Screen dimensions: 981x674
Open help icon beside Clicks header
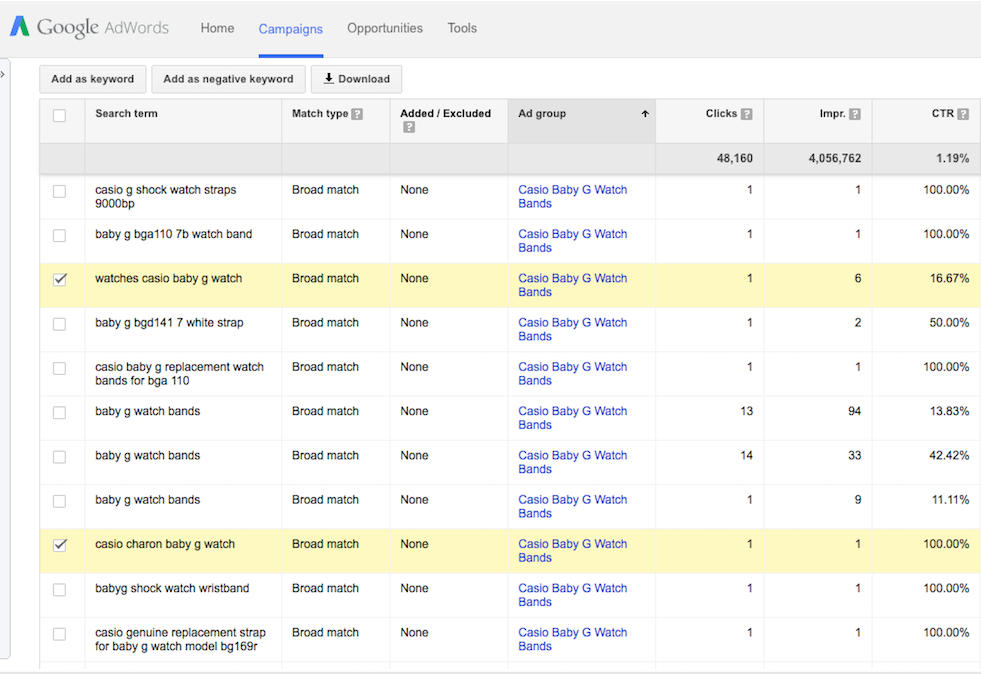coord(746,114)
